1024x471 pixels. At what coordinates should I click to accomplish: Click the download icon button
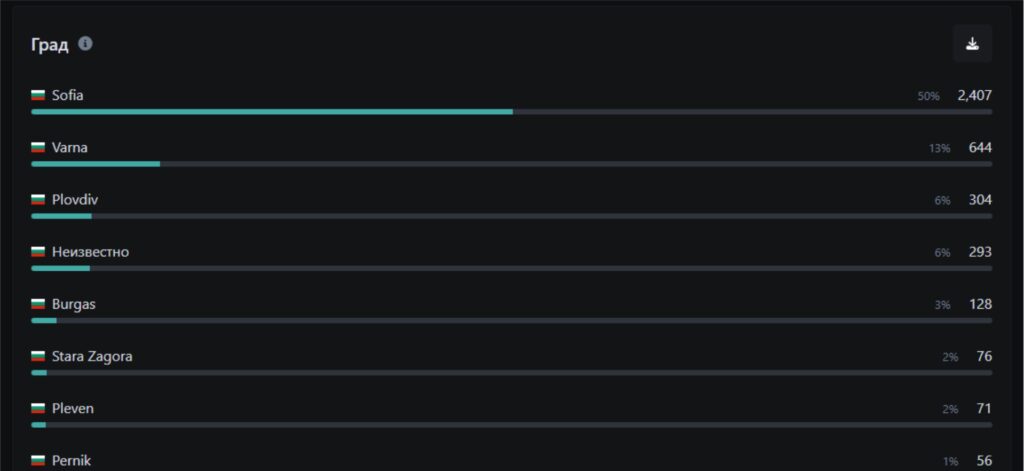click(x=972, y=44)
